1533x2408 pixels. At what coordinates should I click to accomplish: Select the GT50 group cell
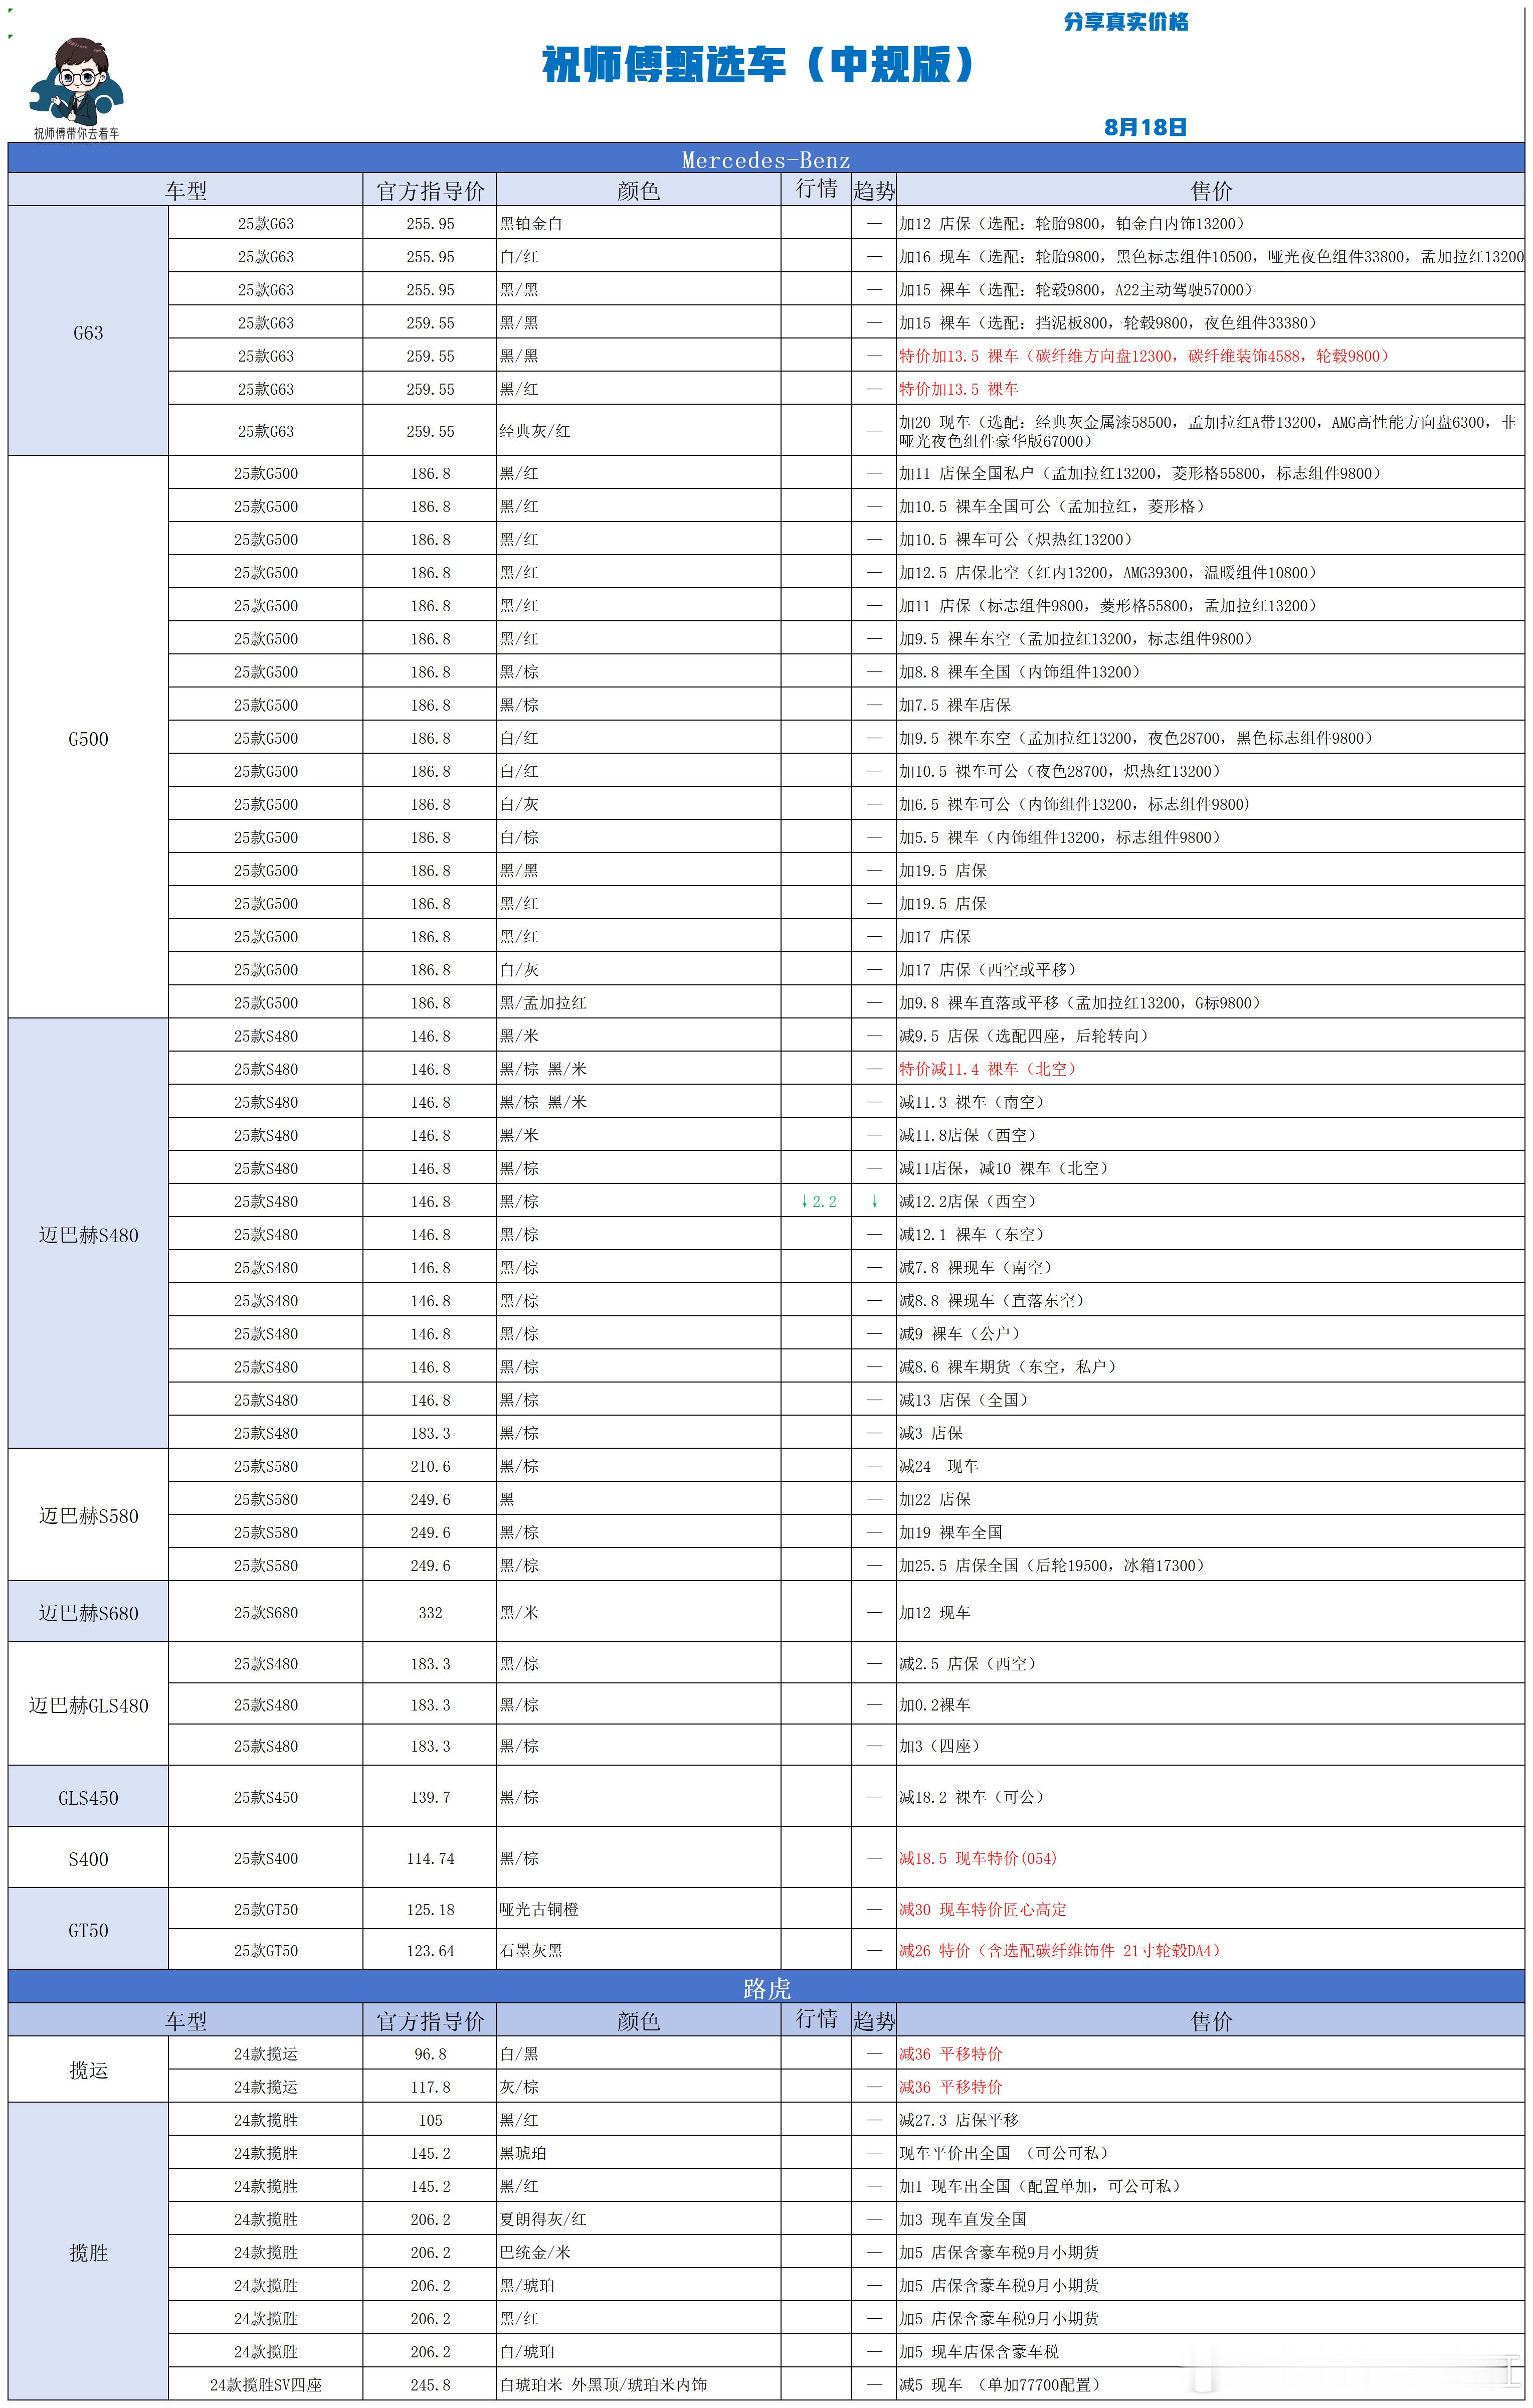[x=88, y=1929]
